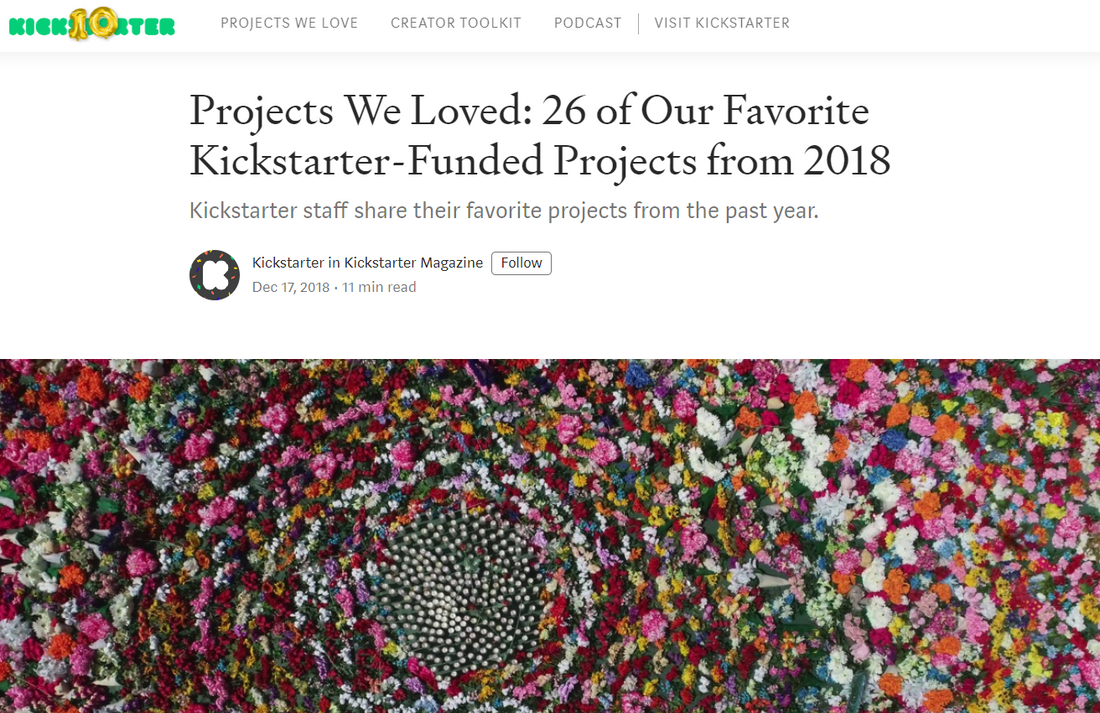Open the CREATOR TOOLKIT section
The width and height of the screenshot is (1100, 713).
[x=455, y=22]
